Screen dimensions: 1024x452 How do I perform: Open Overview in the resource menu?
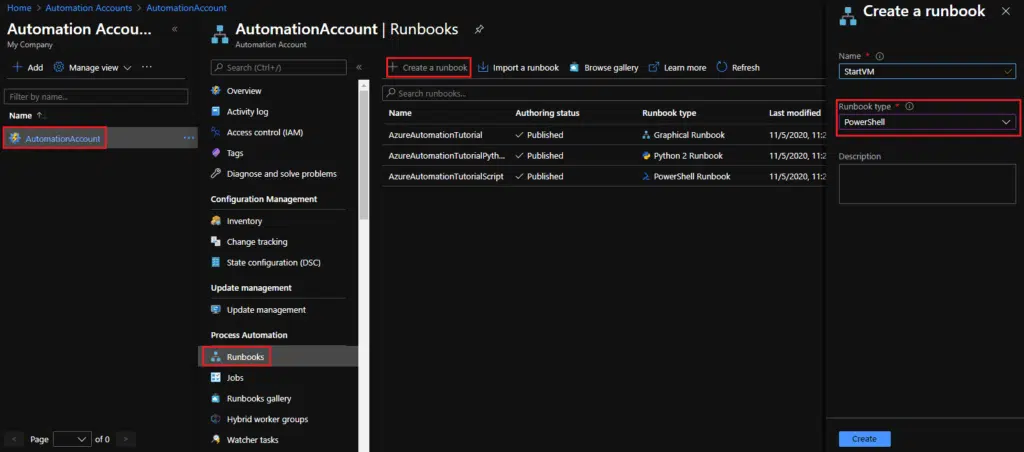[244, 91]
